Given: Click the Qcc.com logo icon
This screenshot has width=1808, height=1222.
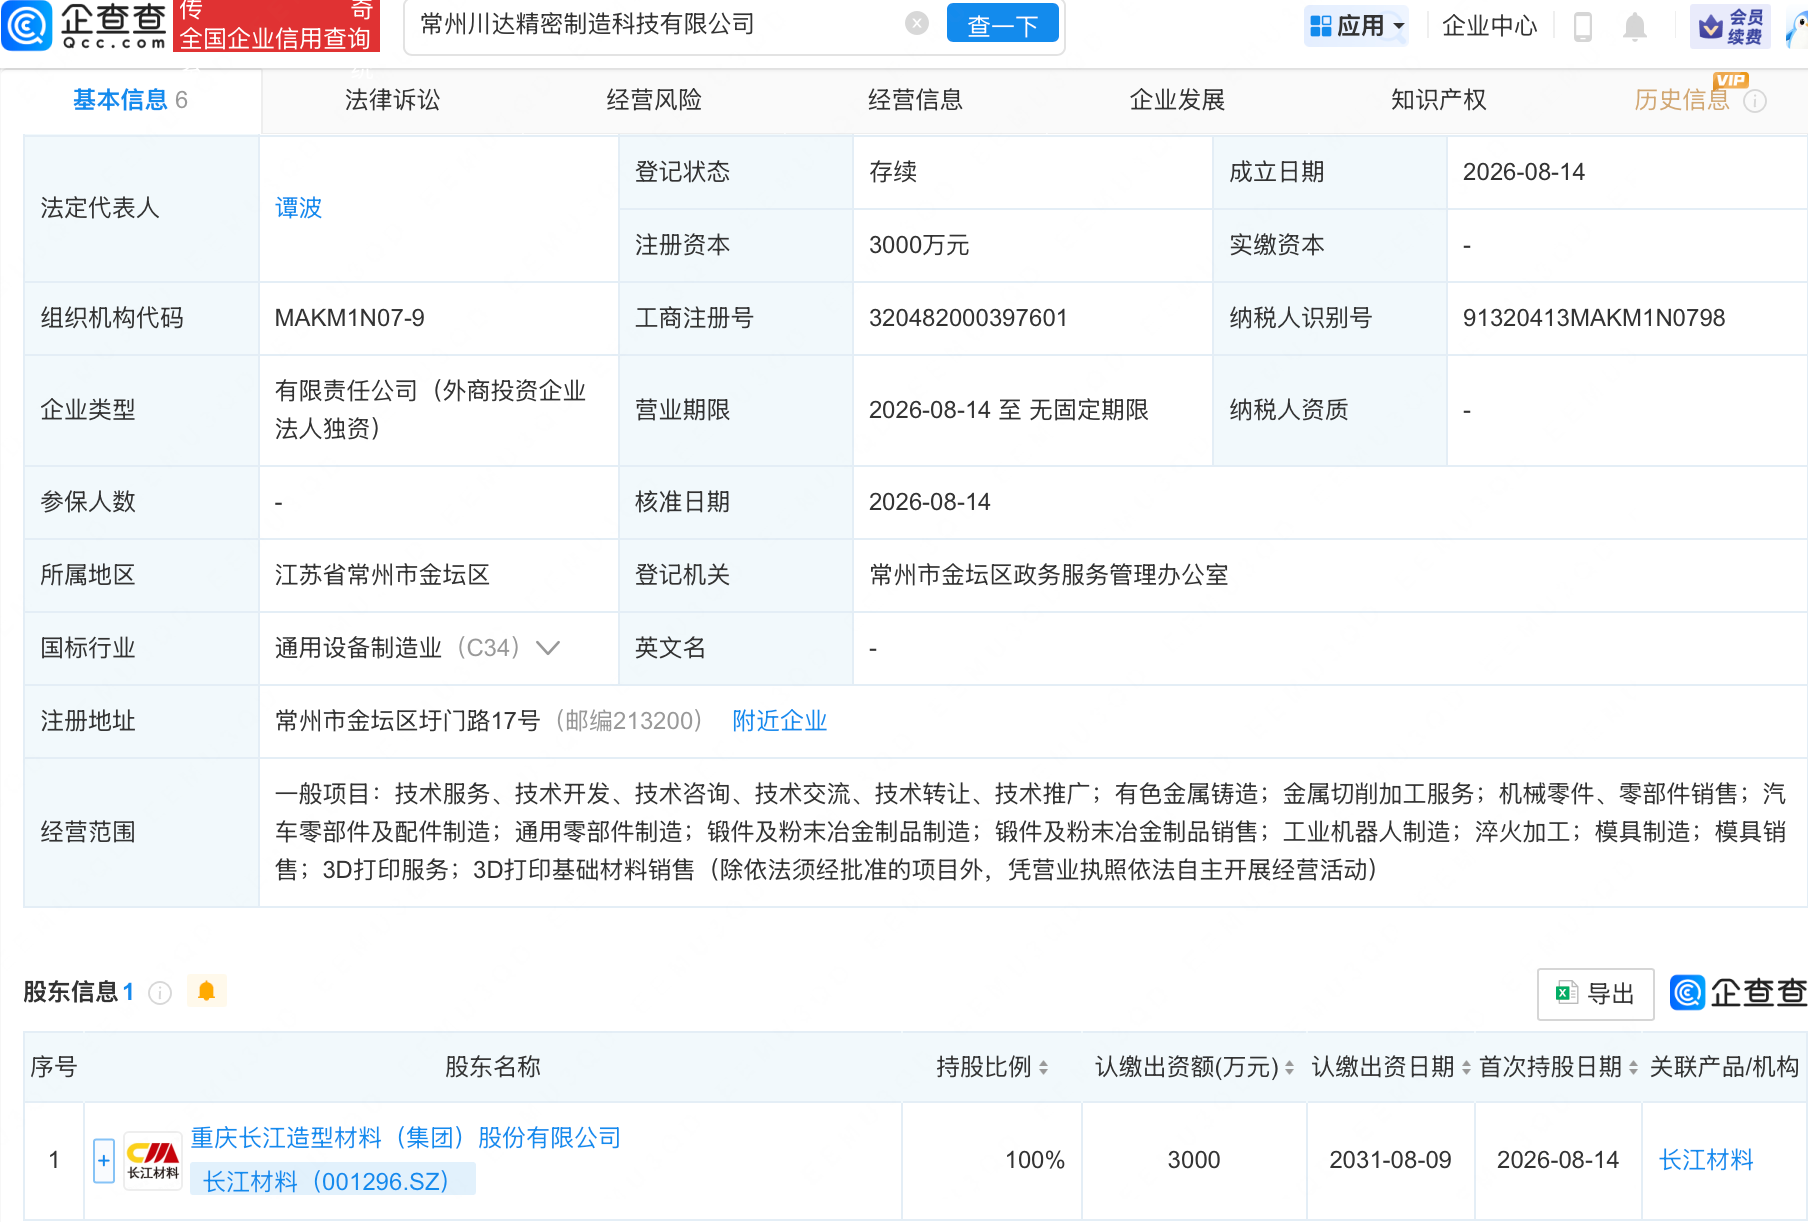Looking at the screenshot, I should 27,25.
